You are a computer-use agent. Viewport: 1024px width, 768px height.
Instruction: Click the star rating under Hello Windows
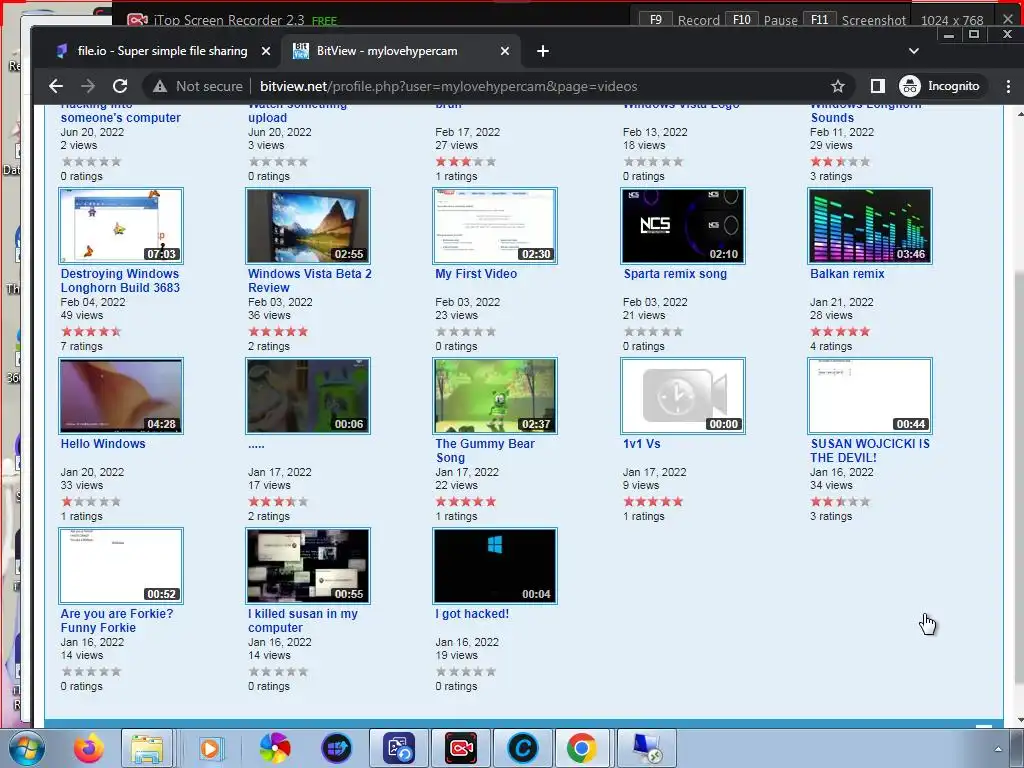(x=91, y=502)
